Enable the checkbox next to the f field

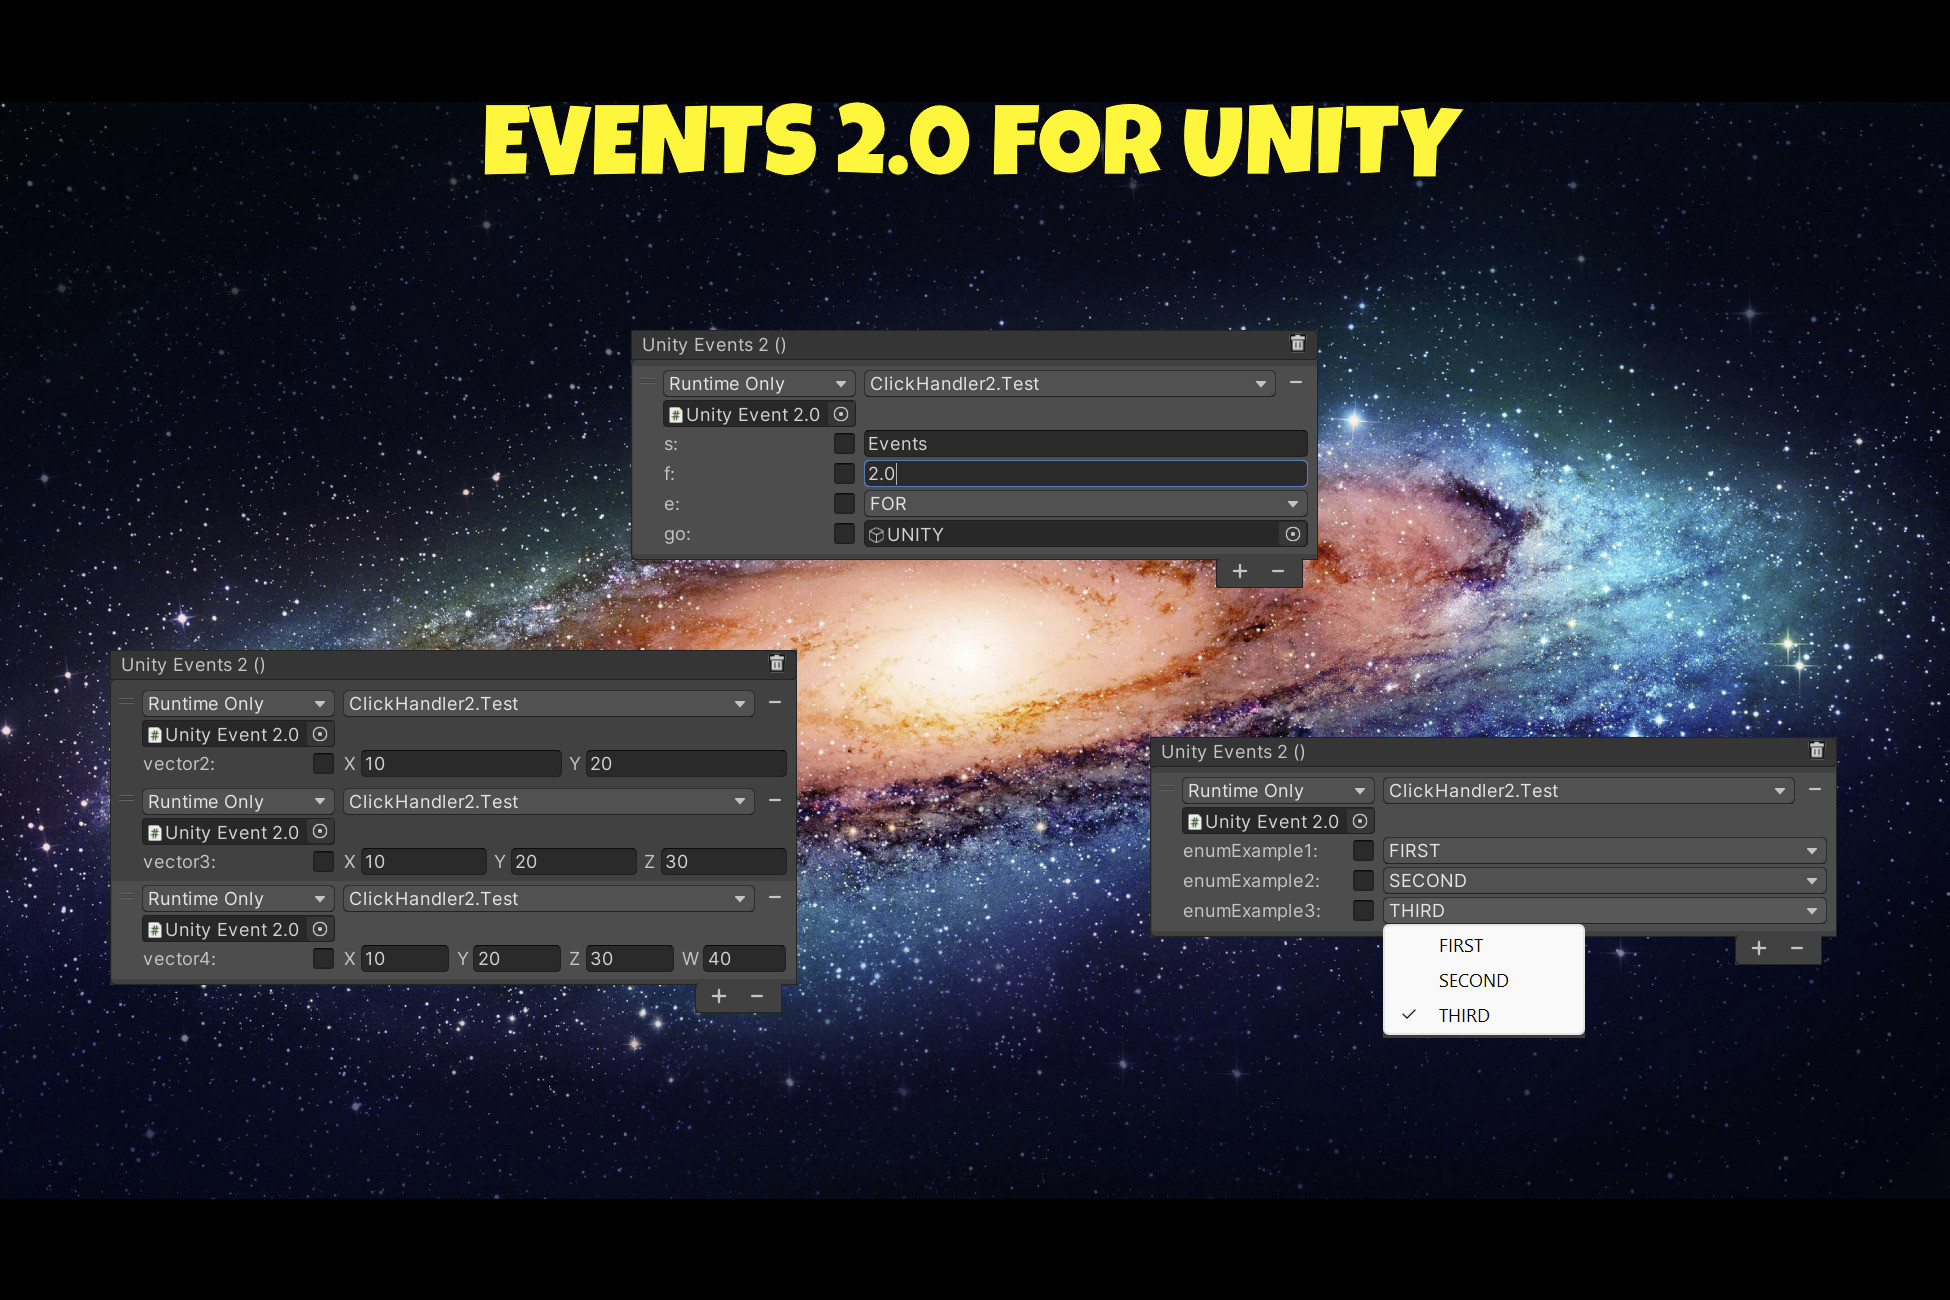844,473
